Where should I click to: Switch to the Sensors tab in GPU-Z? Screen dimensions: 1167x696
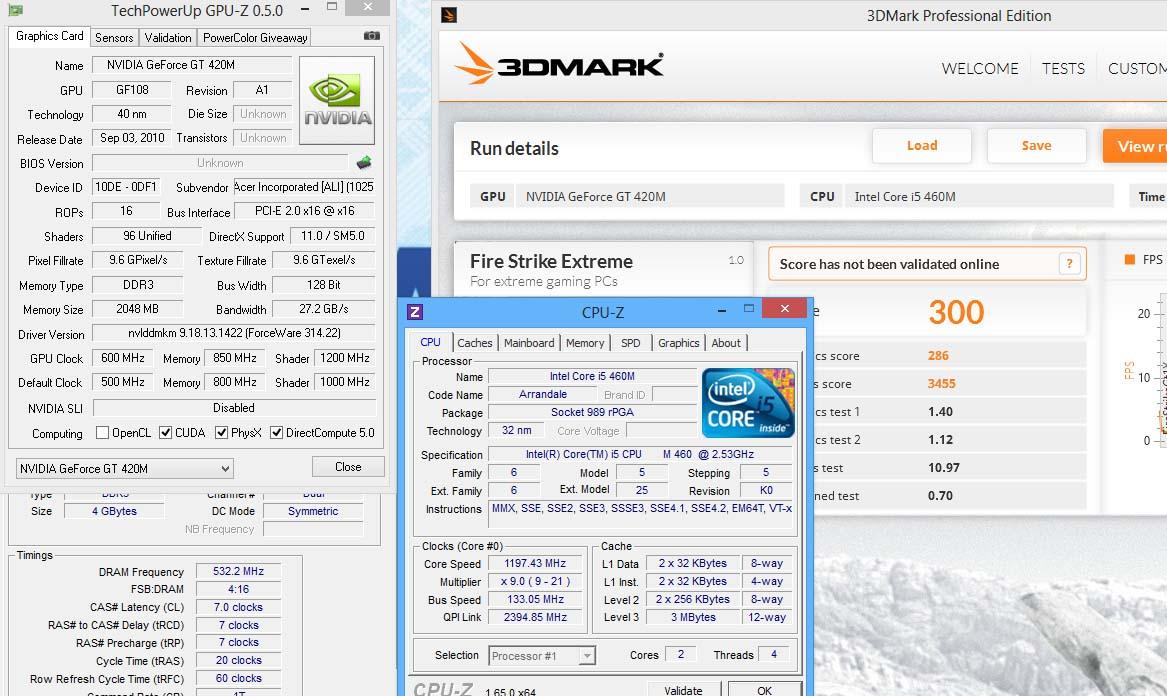coord(114,37)
